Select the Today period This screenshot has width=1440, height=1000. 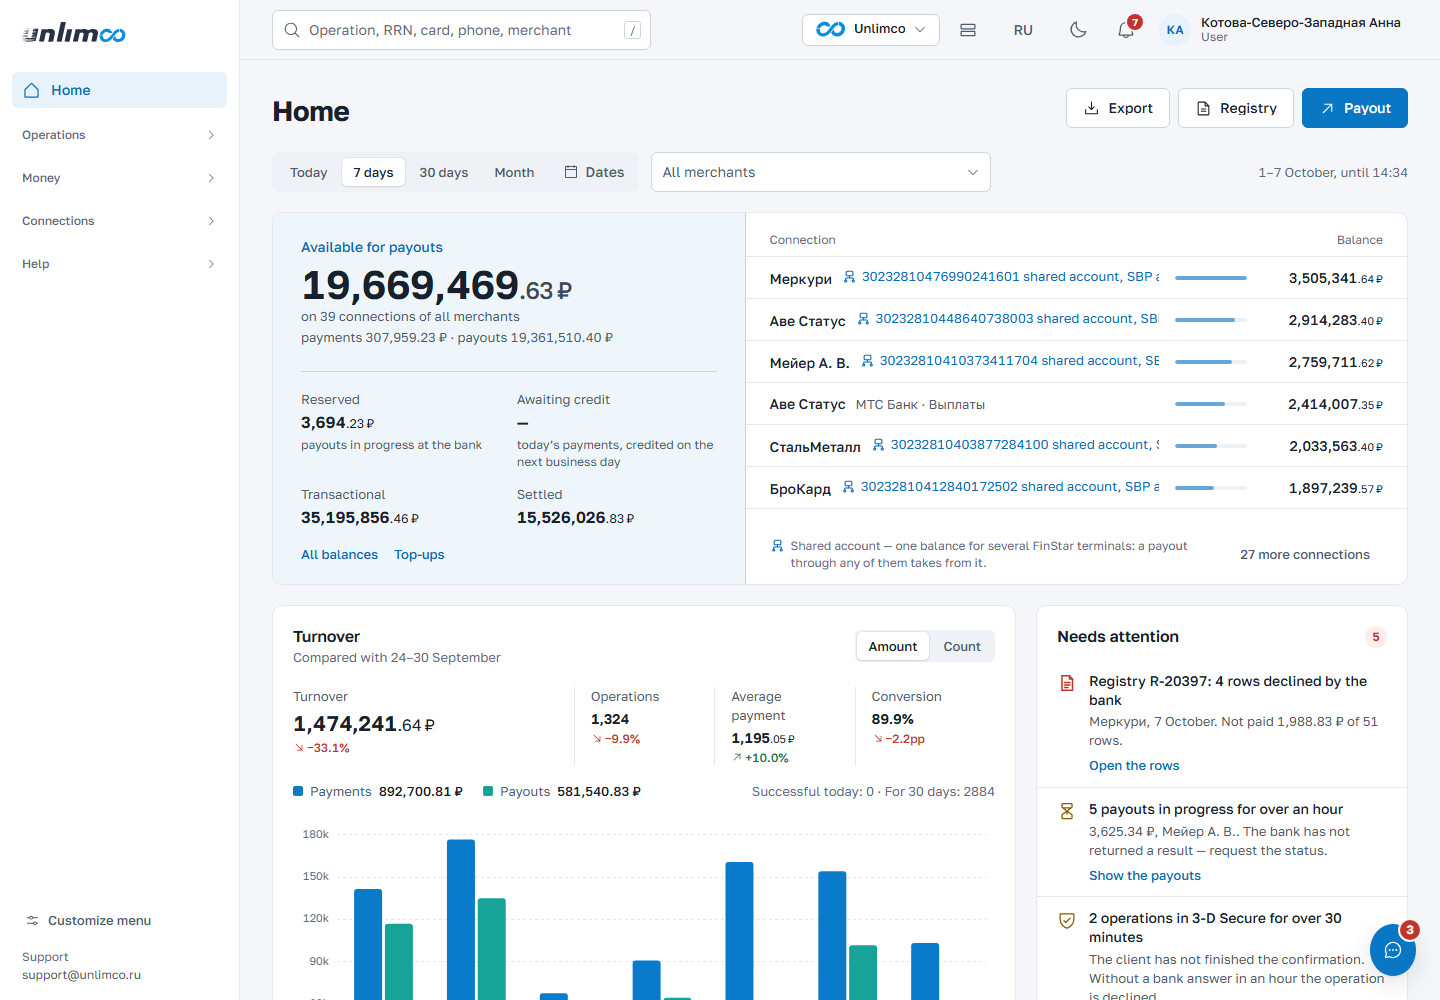coord(309,172)
